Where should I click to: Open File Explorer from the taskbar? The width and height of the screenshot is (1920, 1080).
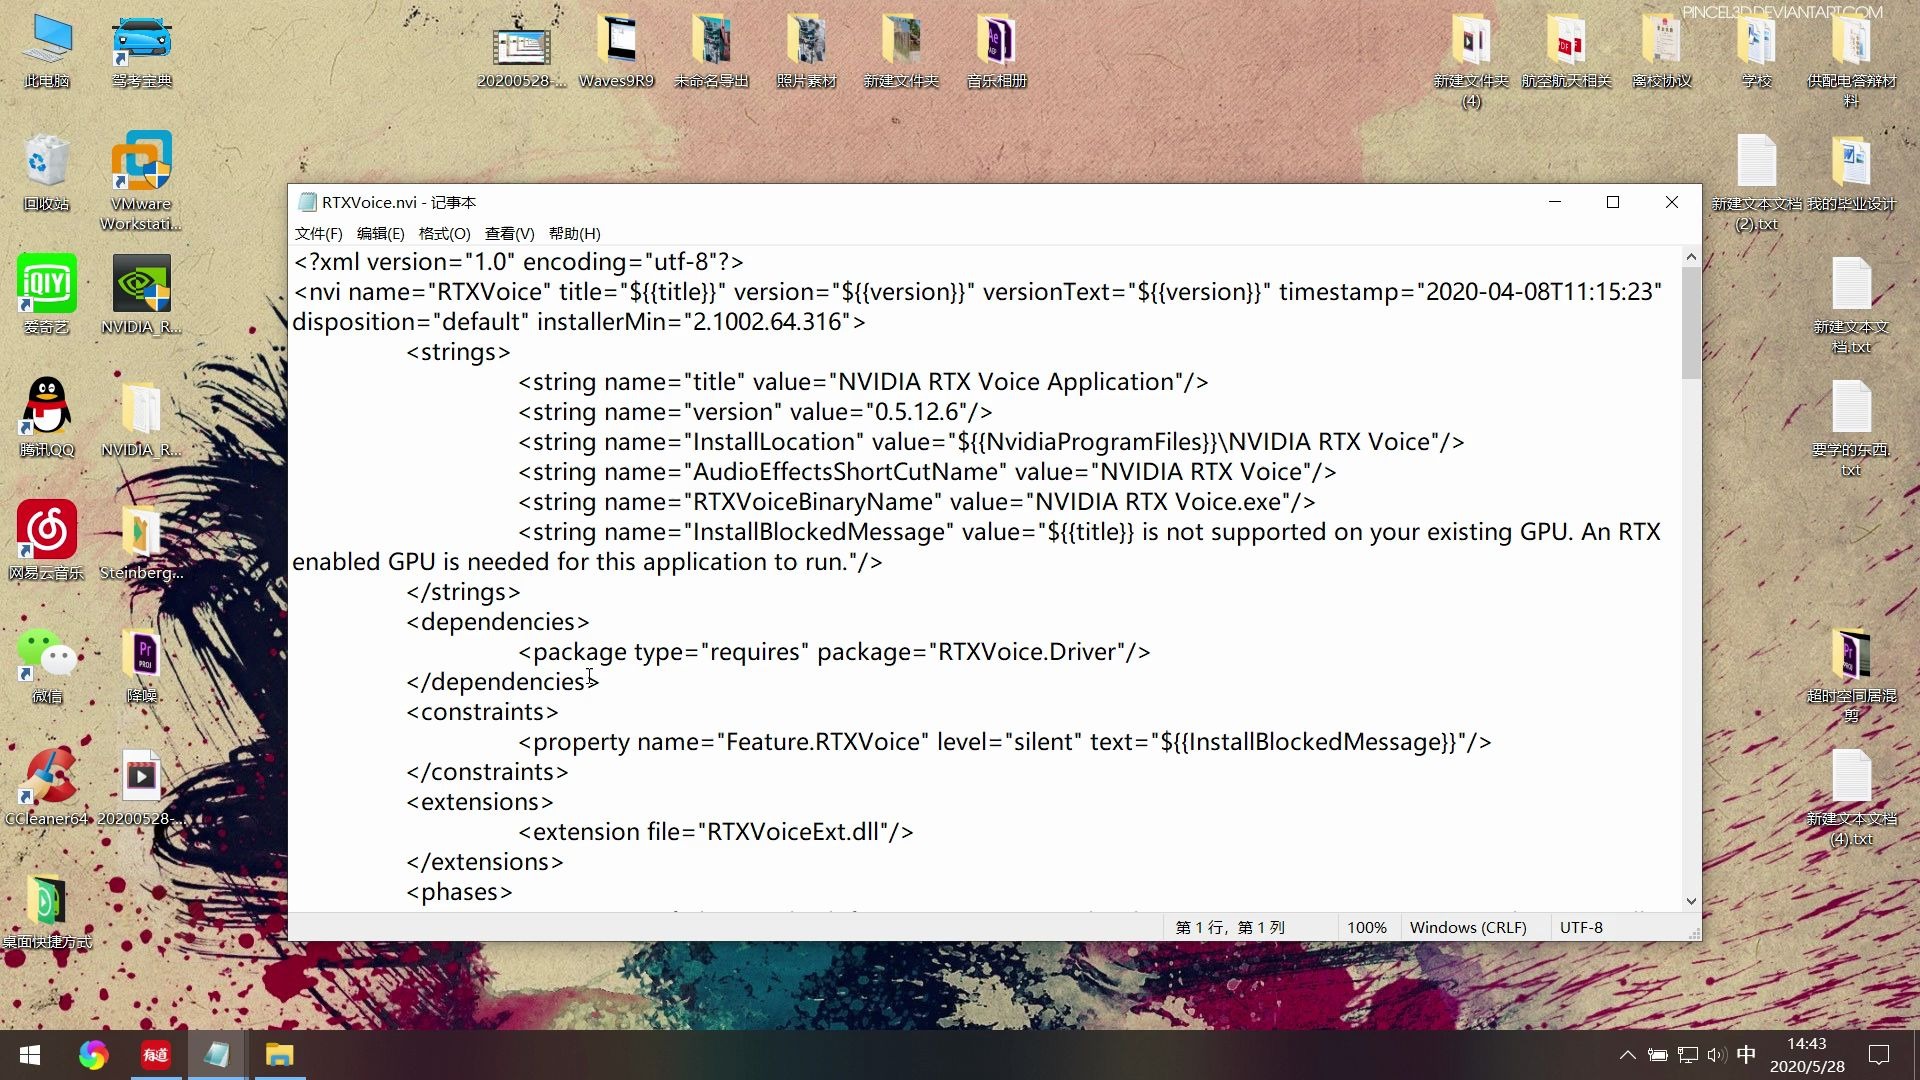(x=279, y=1055)
